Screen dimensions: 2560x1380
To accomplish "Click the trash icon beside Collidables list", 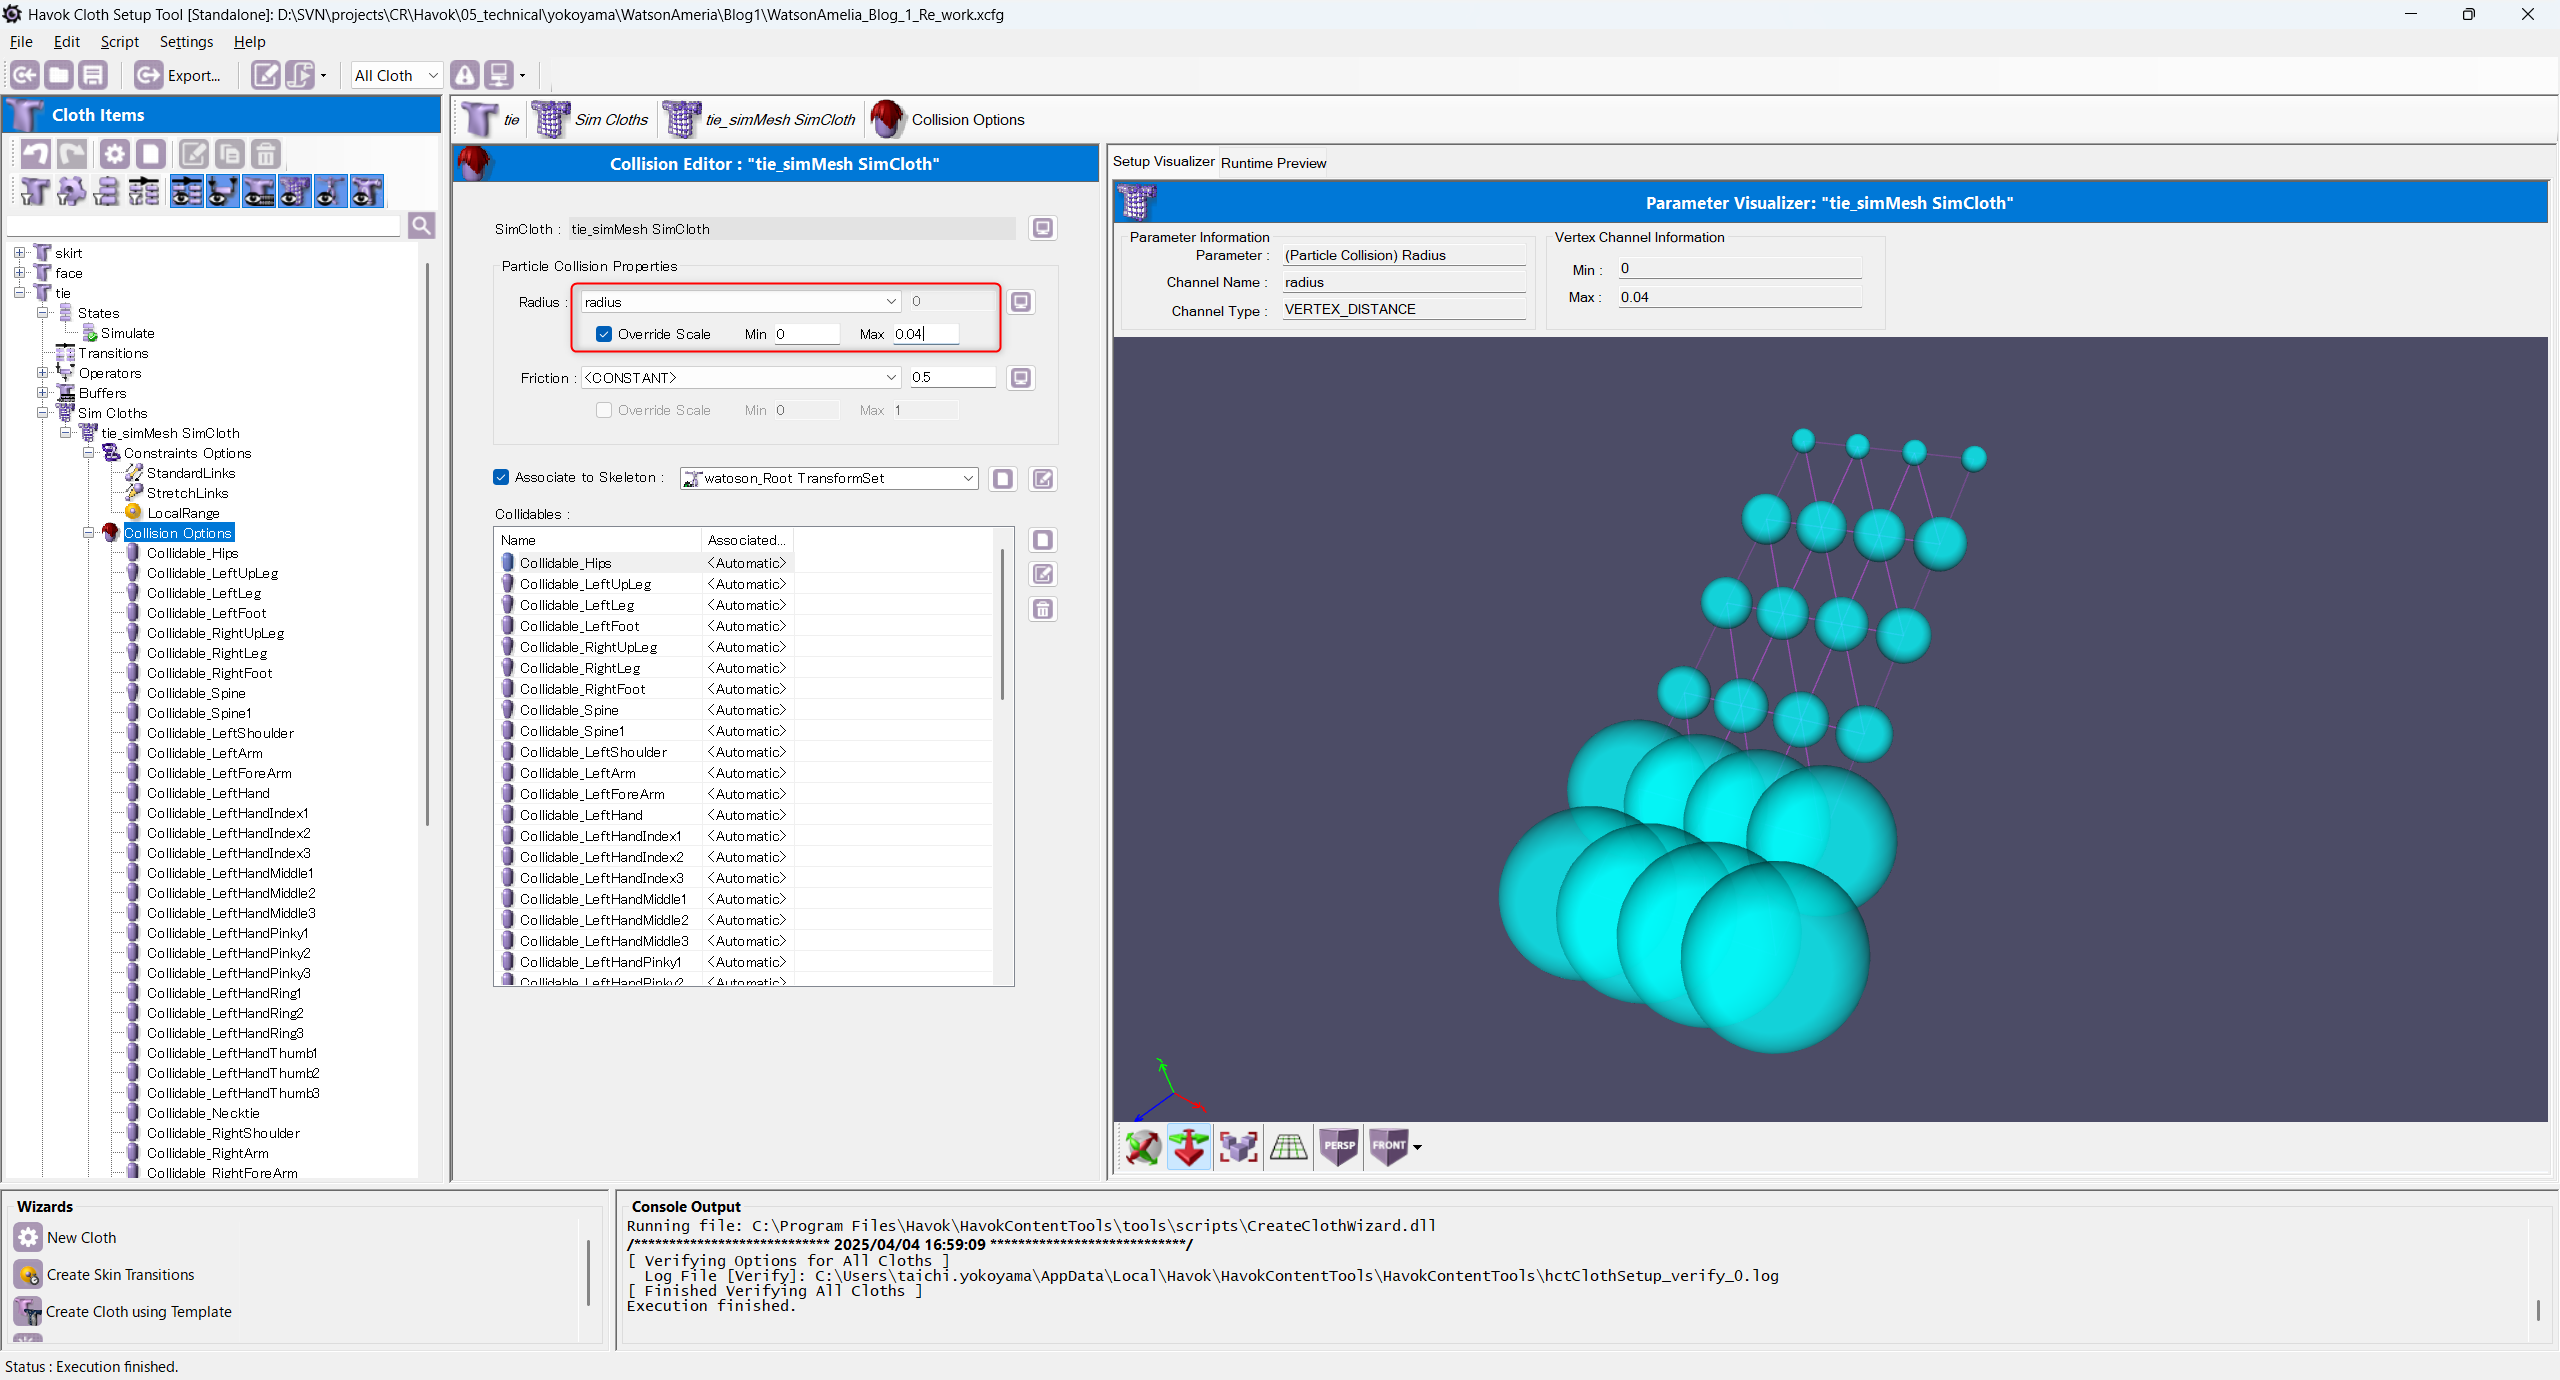I will pos(1043,609).
